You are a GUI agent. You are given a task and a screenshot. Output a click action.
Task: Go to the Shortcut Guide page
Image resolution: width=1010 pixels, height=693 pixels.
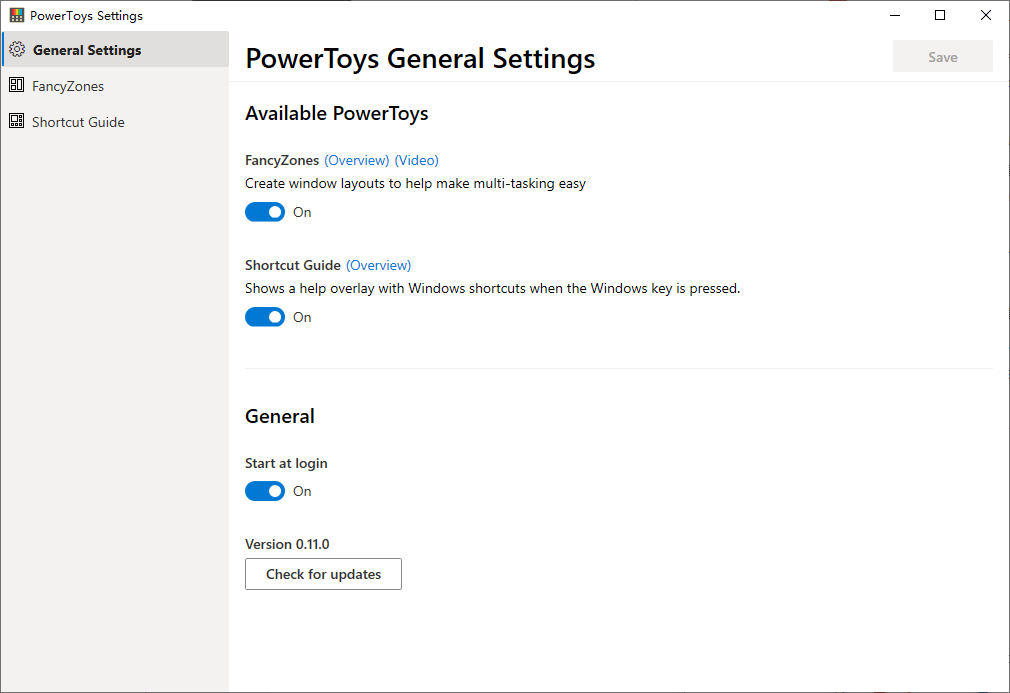(78, 122)
